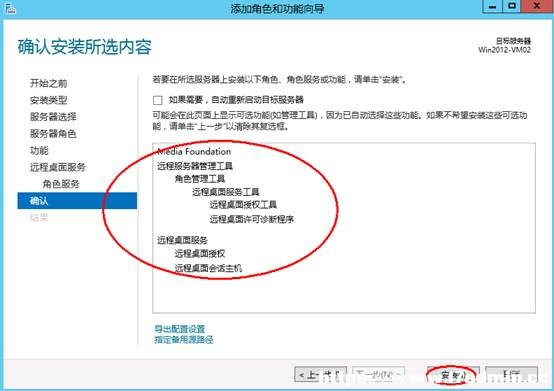Viewport: 554px width, 391px height.
Task: Select the 服务器选择 sidebar item
Action: [x=53, y=117]
